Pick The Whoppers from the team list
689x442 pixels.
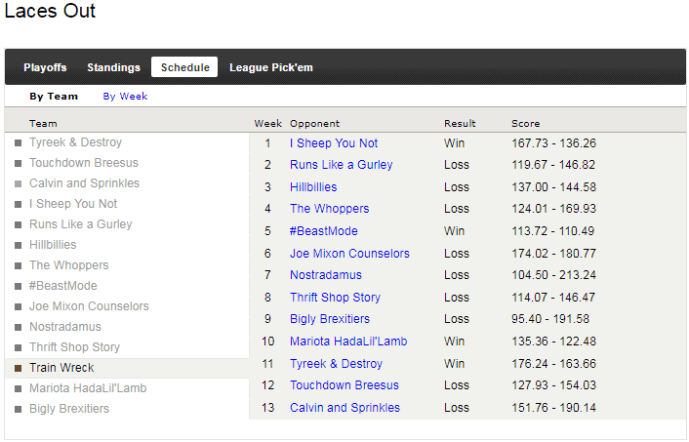(69, 265)
